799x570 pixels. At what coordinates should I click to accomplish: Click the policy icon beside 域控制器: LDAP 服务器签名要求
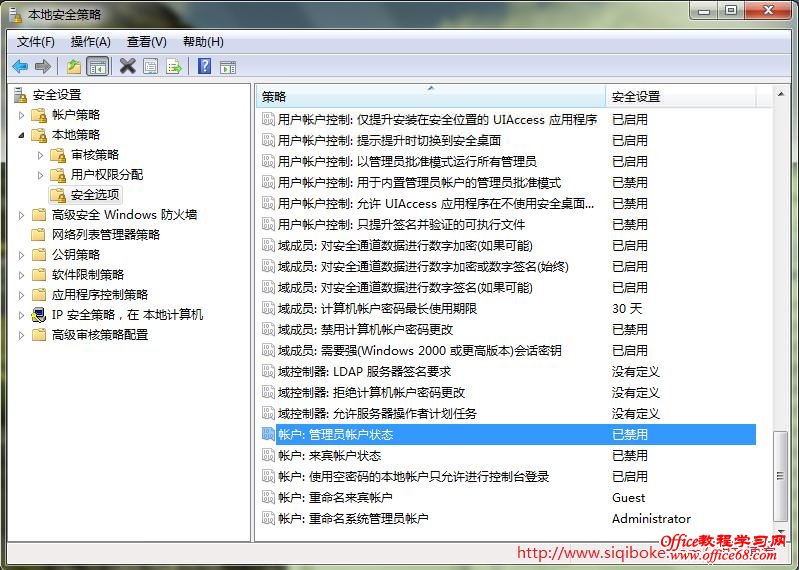point(268,371)
